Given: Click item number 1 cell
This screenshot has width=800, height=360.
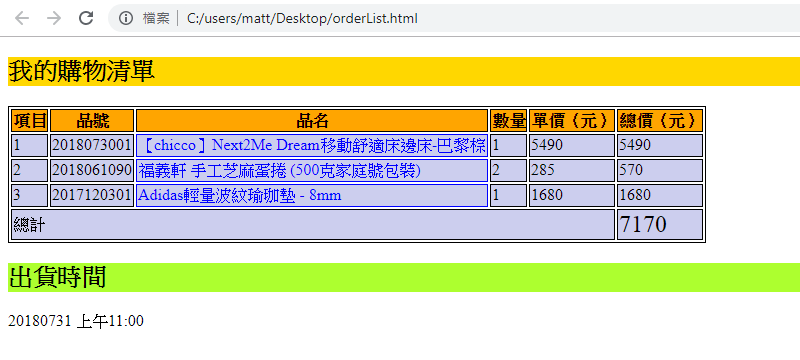Looking at the screenshot, I should [x=30, y=145].
